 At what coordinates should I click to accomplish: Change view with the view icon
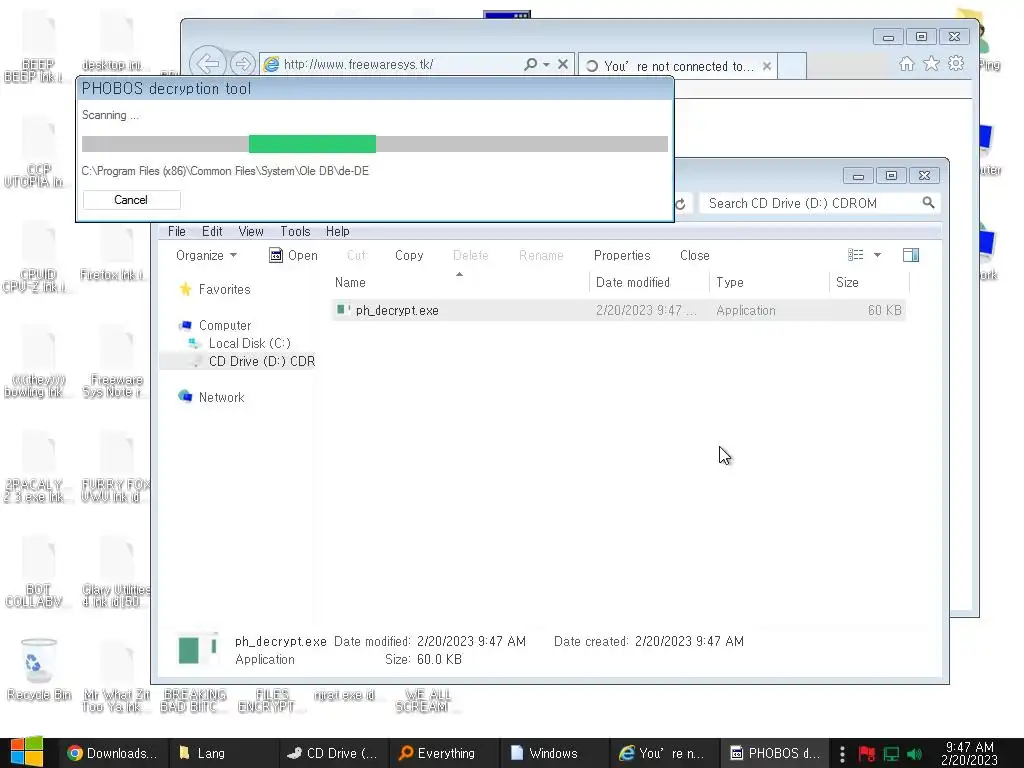856,255
